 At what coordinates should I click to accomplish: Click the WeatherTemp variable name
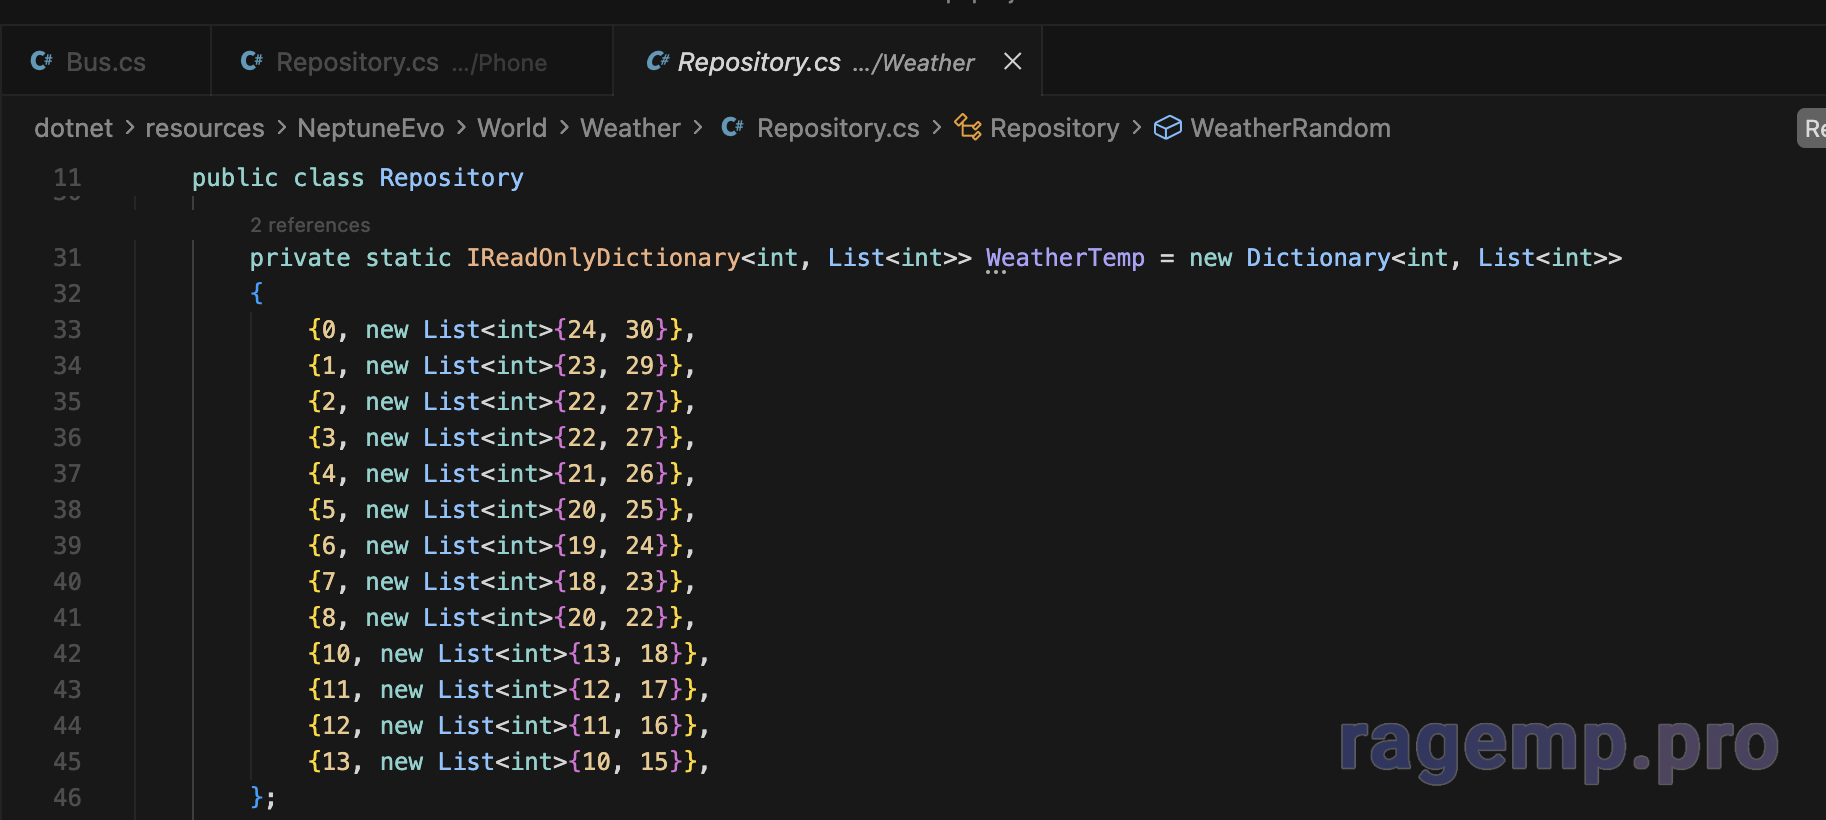(1064, 258)
